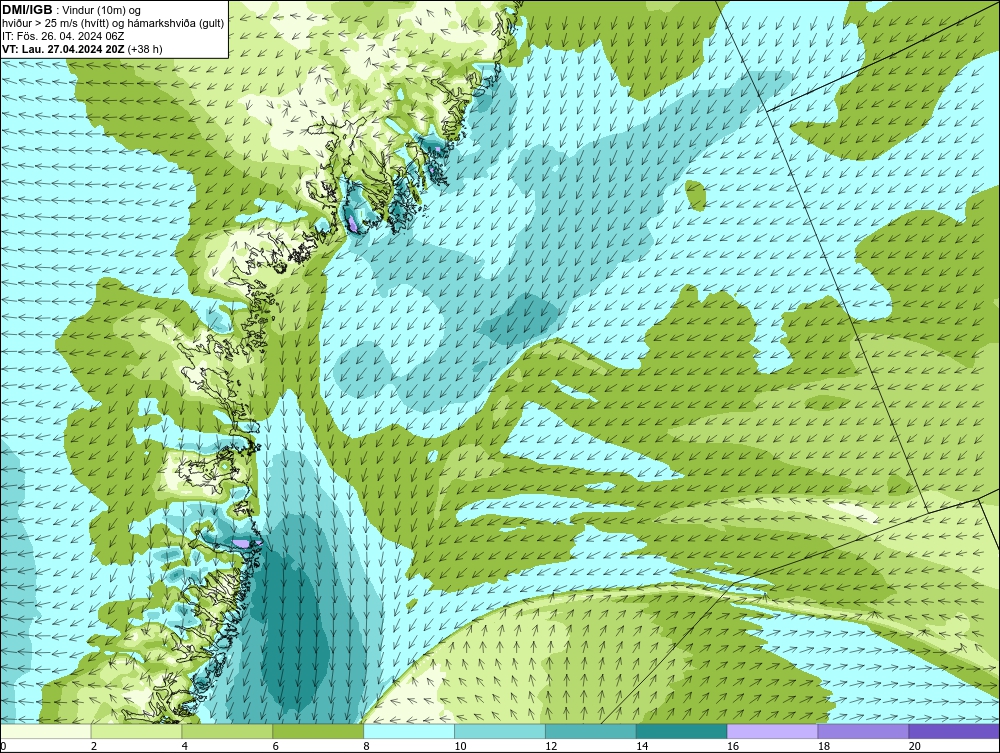
Task: Click the legend label '2'
Action: tap(94, 746)
